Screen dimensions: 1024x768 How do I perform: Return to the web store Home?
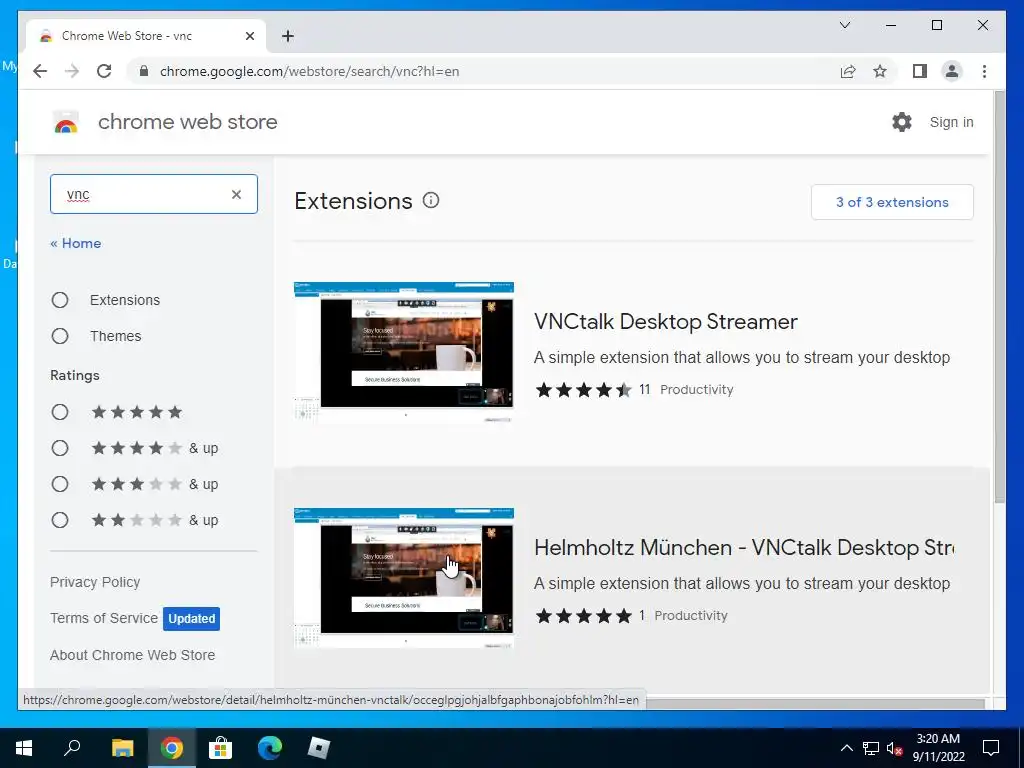coord(76,243)
